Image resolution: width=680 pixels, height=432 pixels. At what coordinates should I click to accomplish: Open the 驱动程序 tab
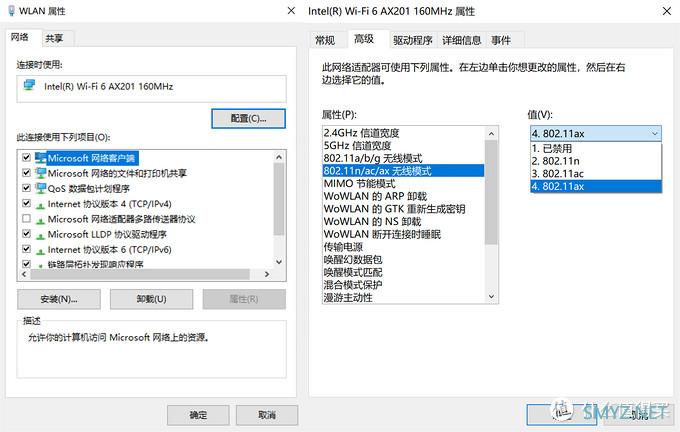point(413,40)
